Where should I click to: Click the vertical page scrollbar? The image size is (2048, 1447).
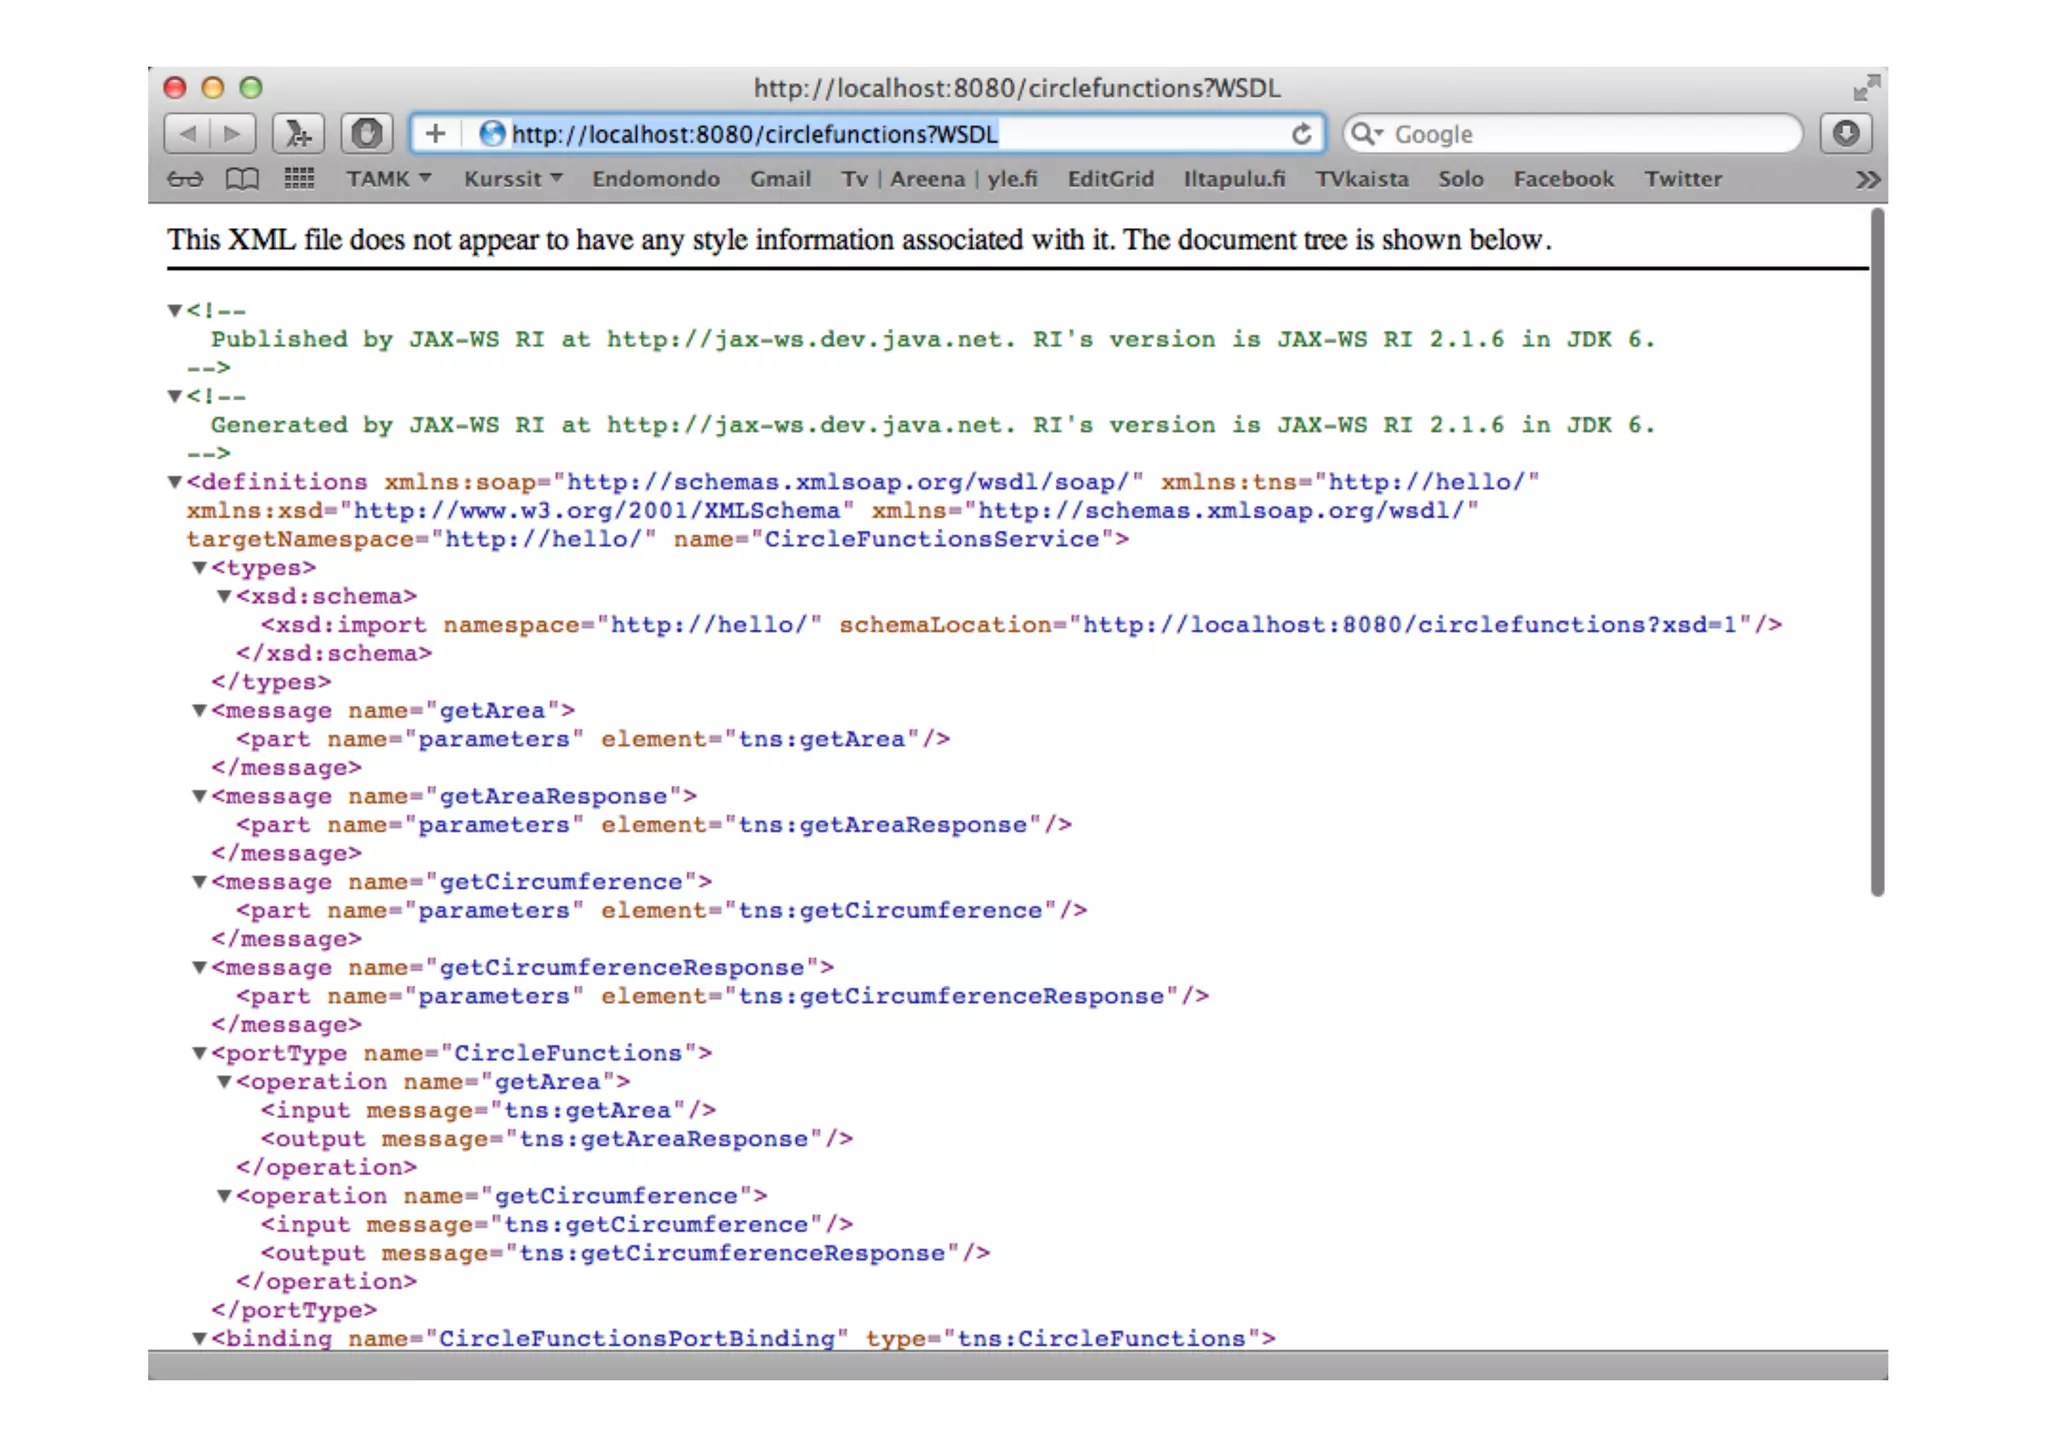(1877, 550)
